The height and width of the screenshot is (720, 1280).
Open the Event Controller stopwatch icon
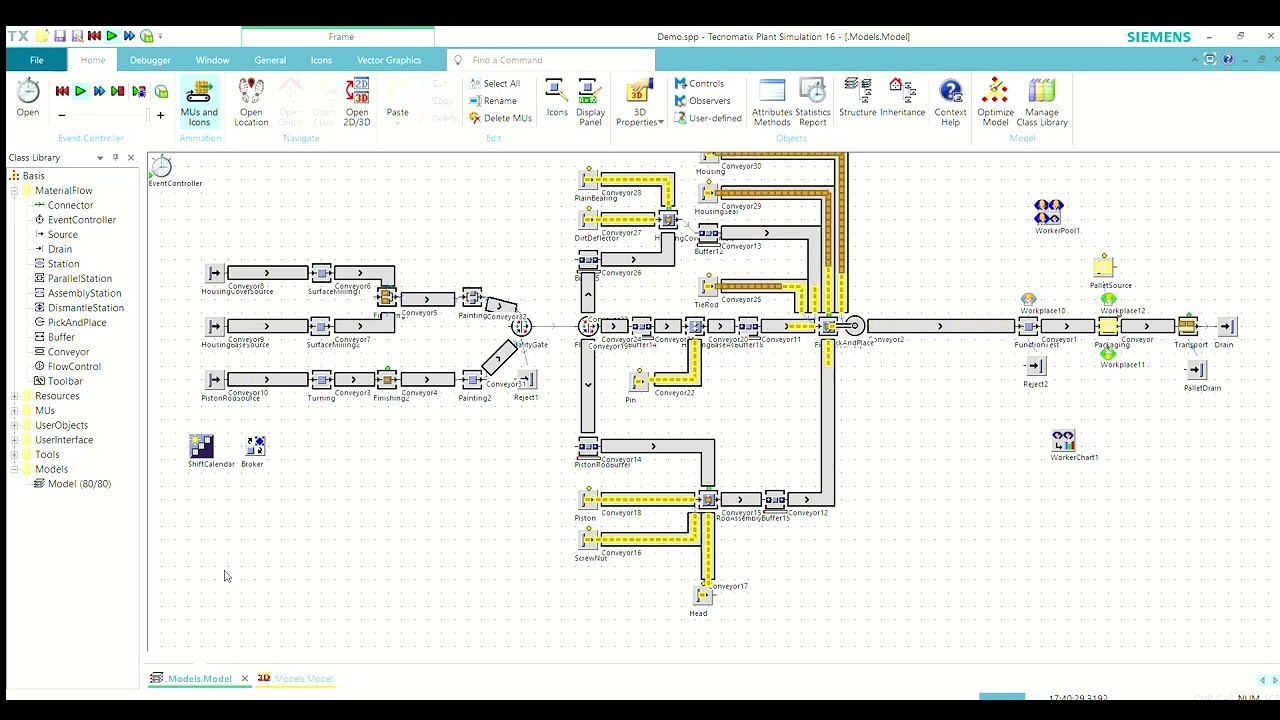pos(28,98)
